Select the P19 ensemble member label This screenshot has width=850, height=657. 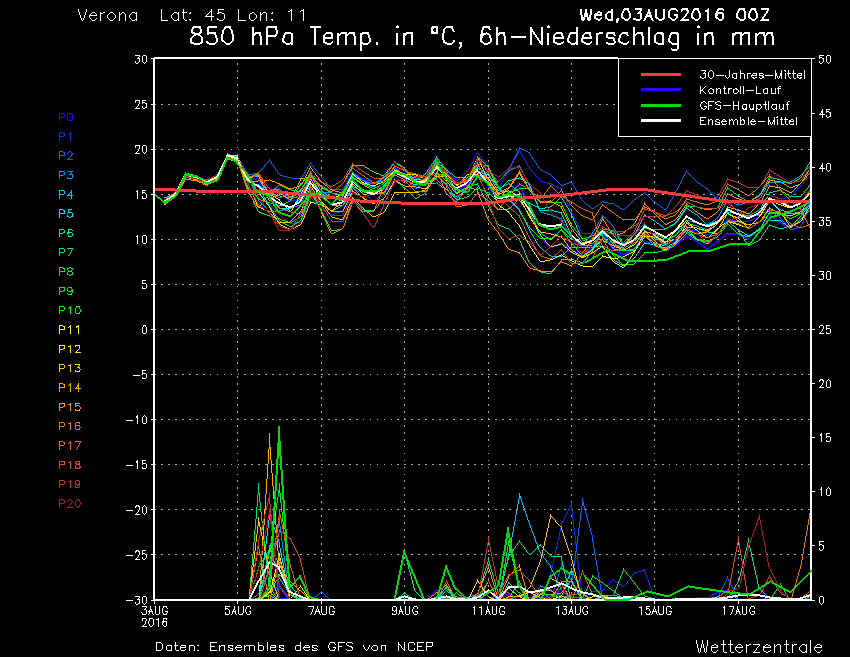tap(70, 484)
